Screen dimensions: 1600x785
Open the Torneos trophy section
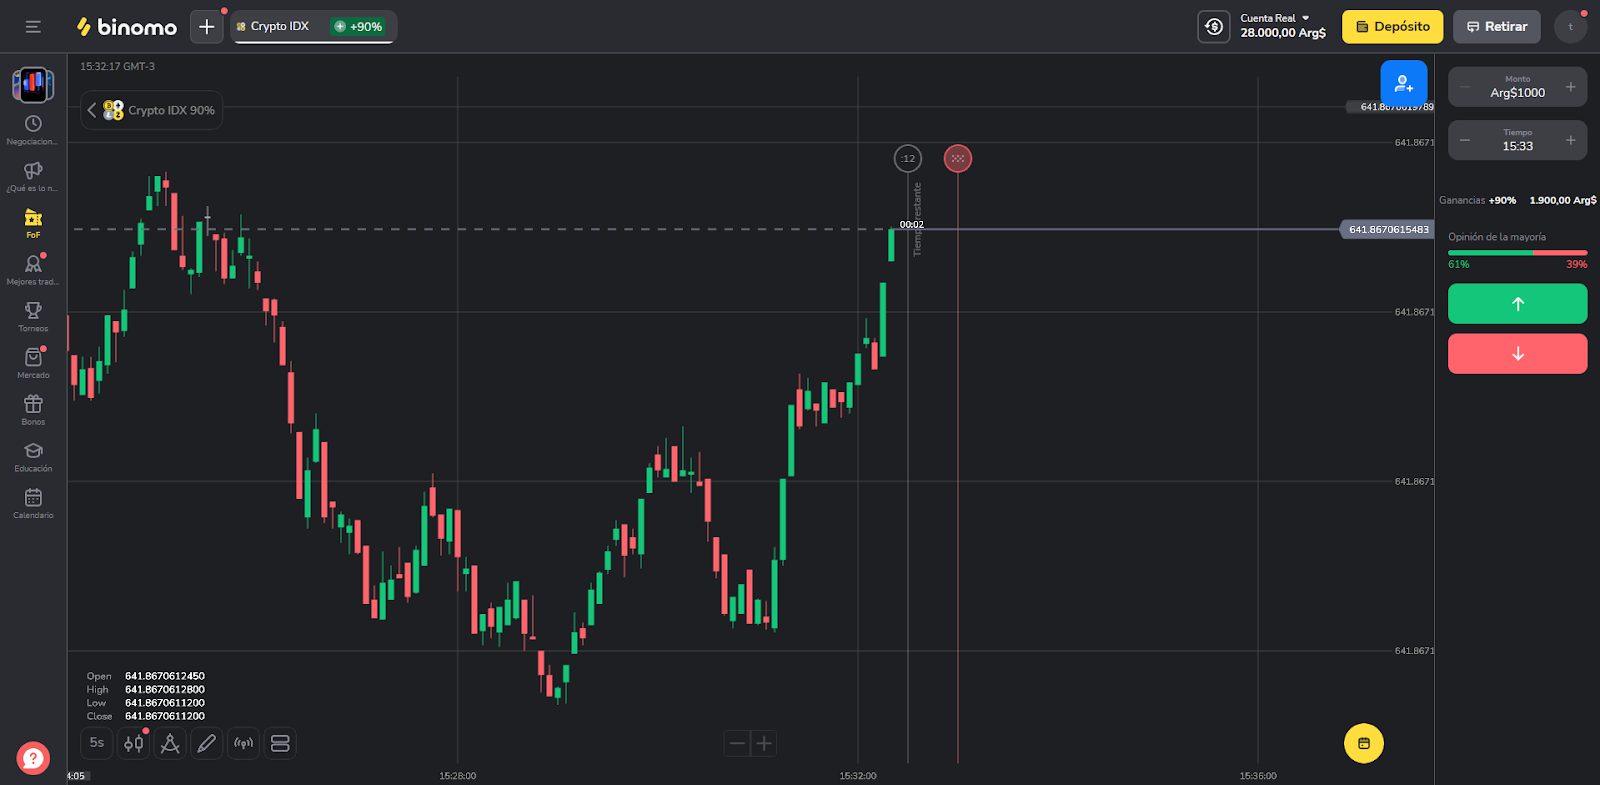tap(33, 316)
